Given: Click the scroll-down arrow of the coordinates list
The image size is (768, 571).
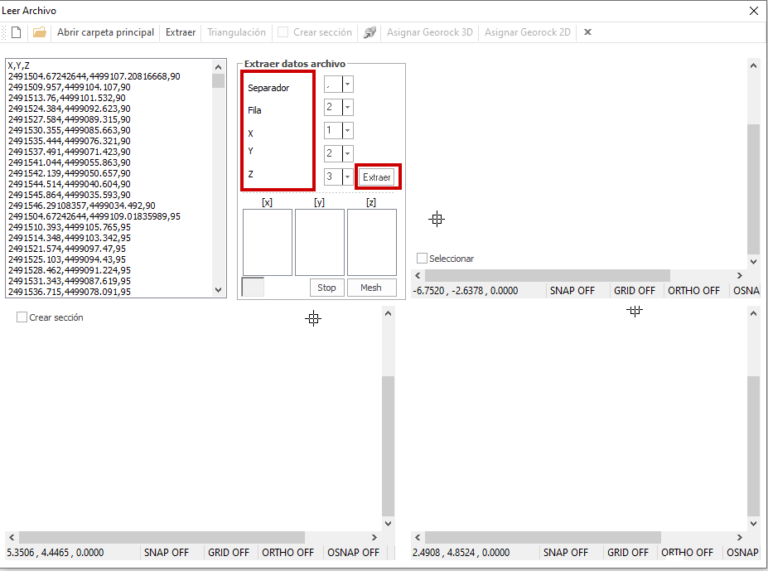Looking at the screenshot, I should [x=218, y=290].
